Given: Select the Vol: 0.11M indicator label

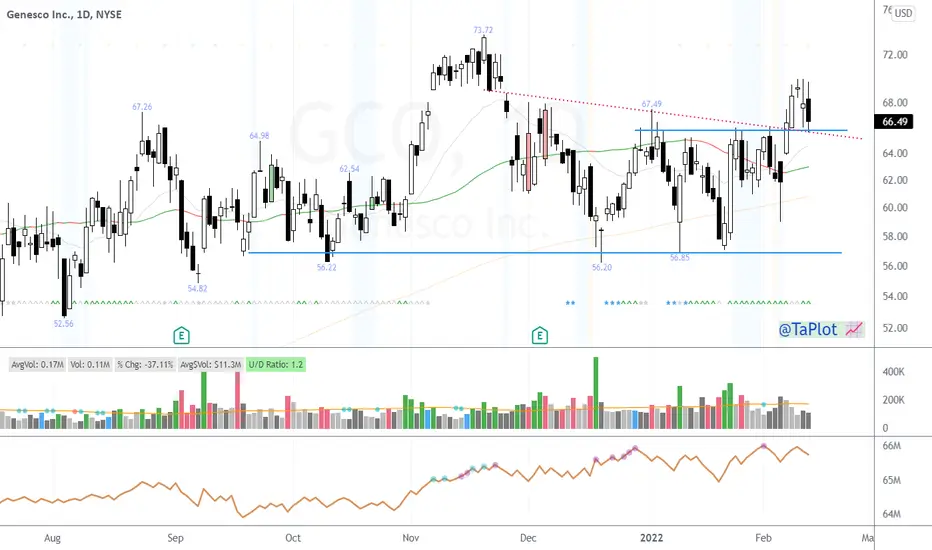Looking at the screenshot, I should click(90, 364).
